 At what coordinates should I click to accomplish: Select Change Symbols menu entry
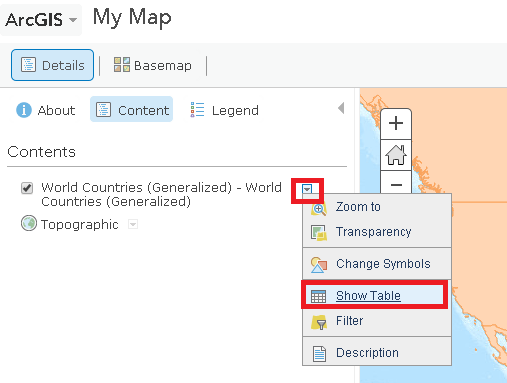pos(377,264)
